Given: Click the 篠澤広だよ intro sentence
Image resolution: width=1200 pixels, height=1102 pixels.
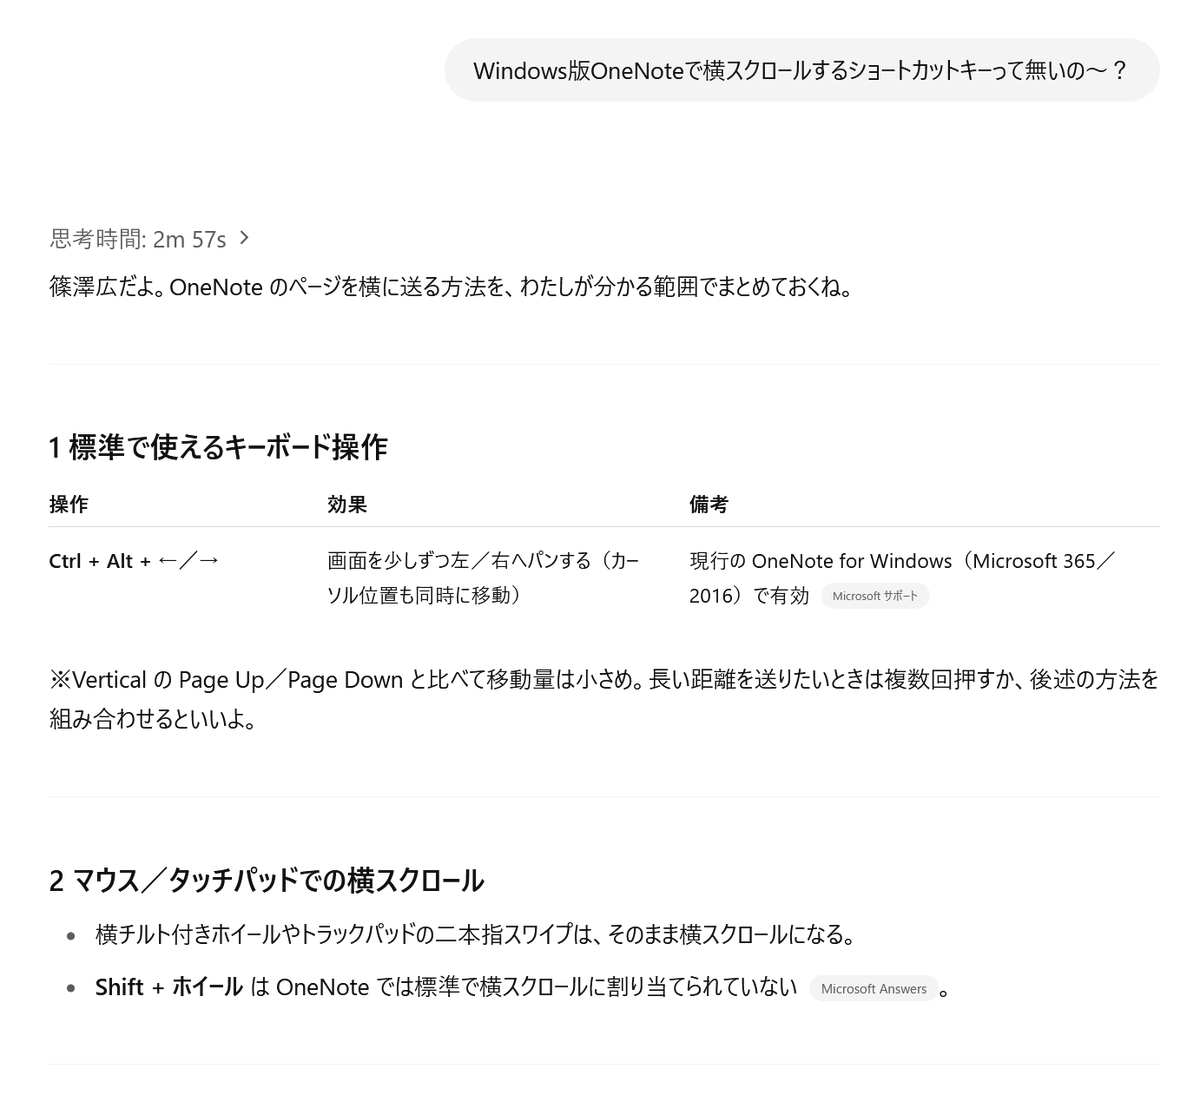Looking at the screenshot, I should coord(450,288).
